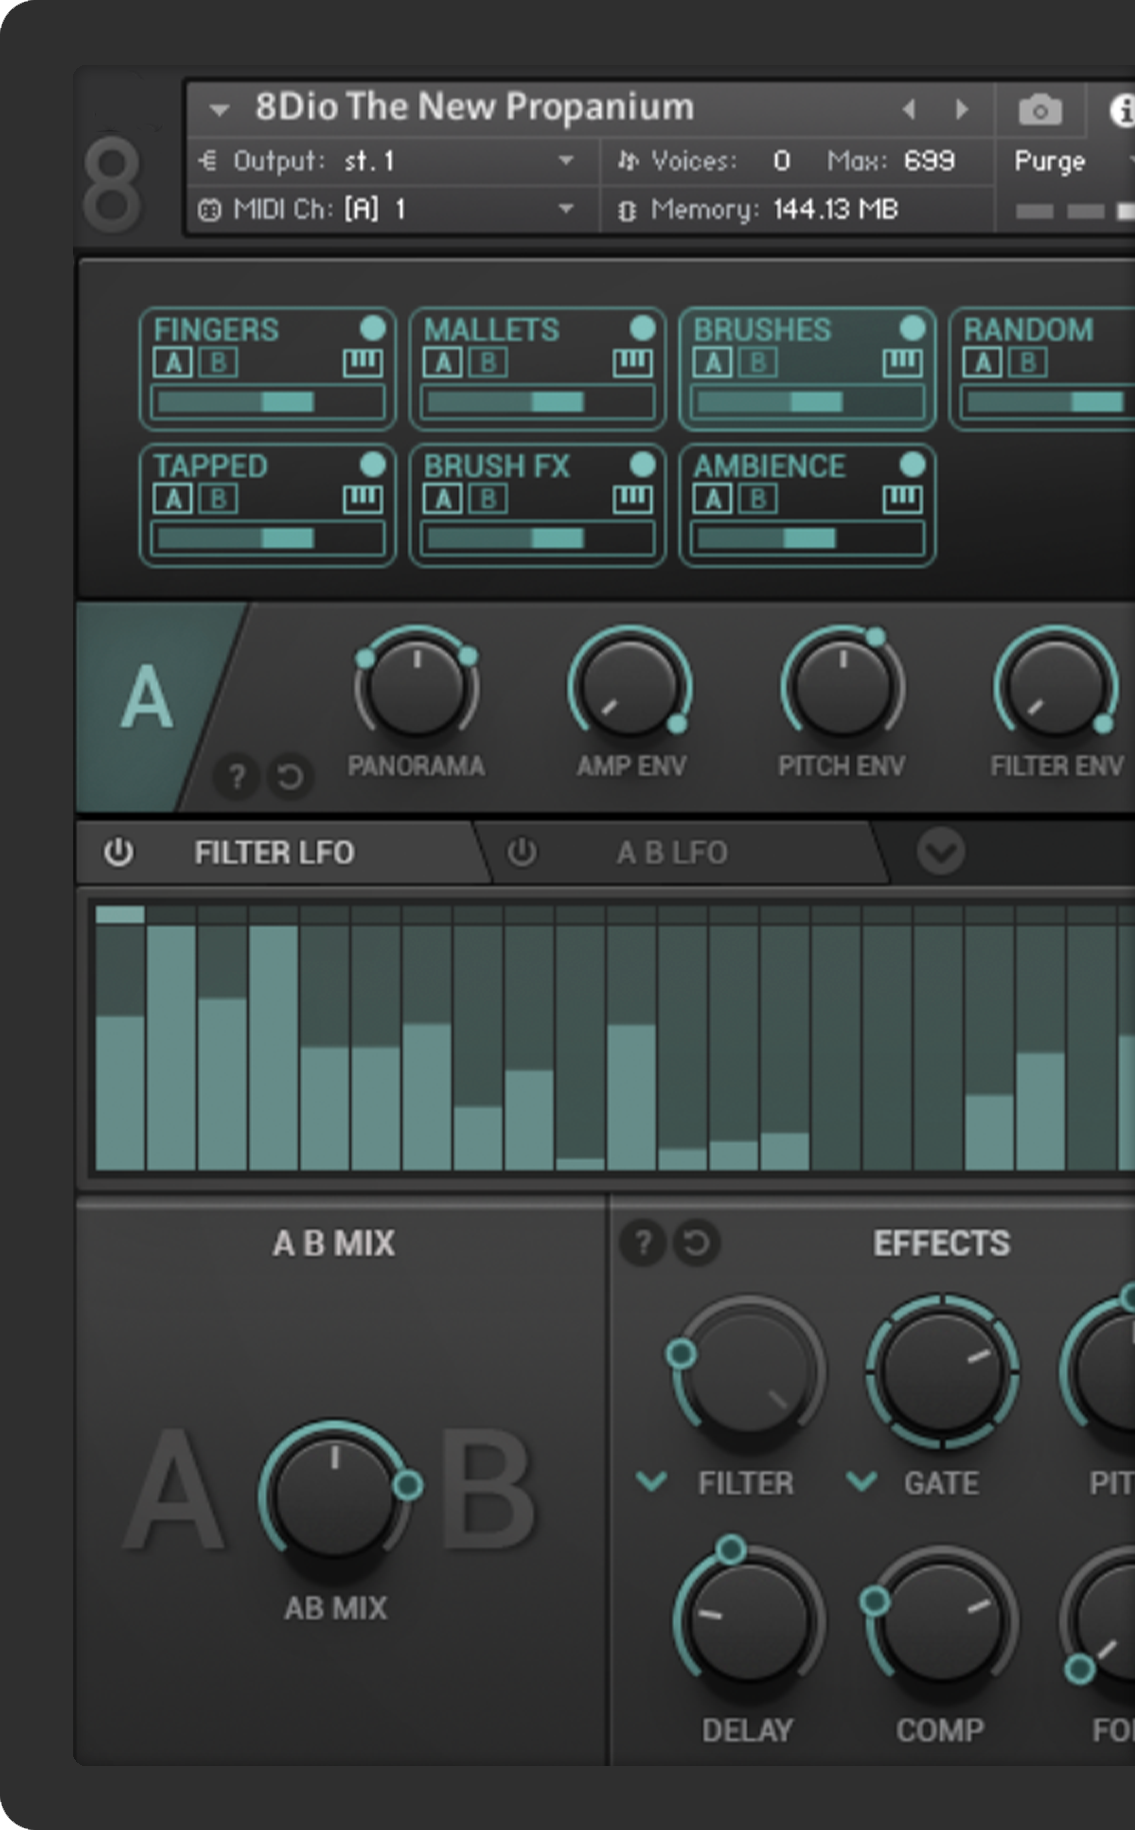The width and height of the screenshot is (1135, 1830).
Task: Adjust the BRUSH FX volume slider
Action: point(537,539)
